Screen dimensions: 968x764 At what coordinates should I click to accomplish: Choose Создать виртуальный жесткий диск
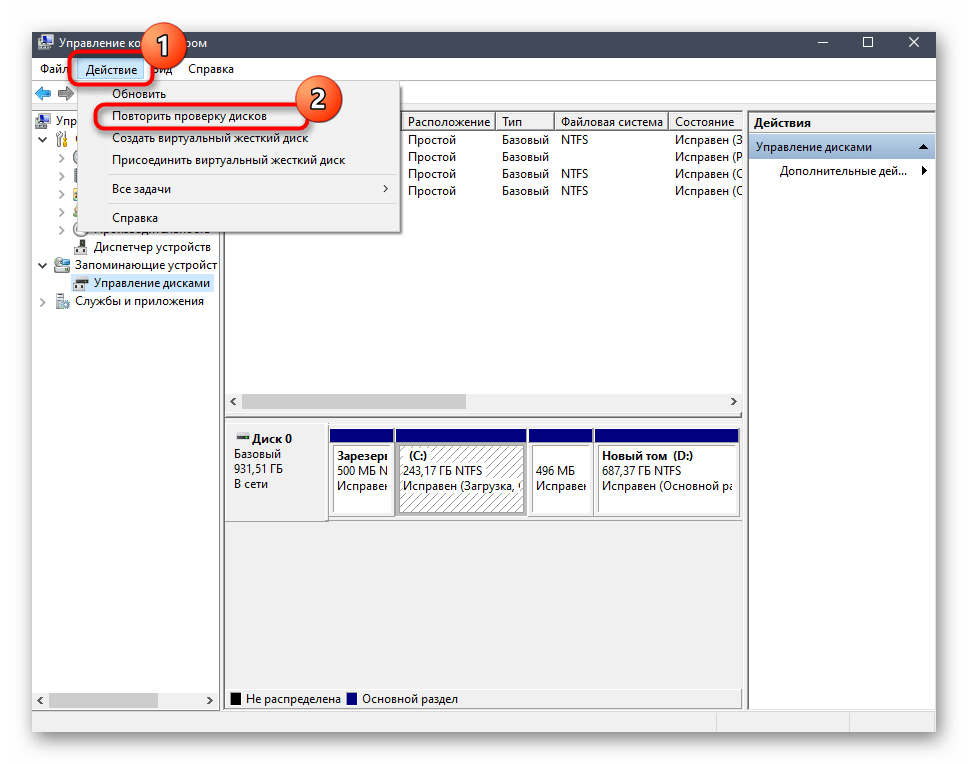pos(209,138)
